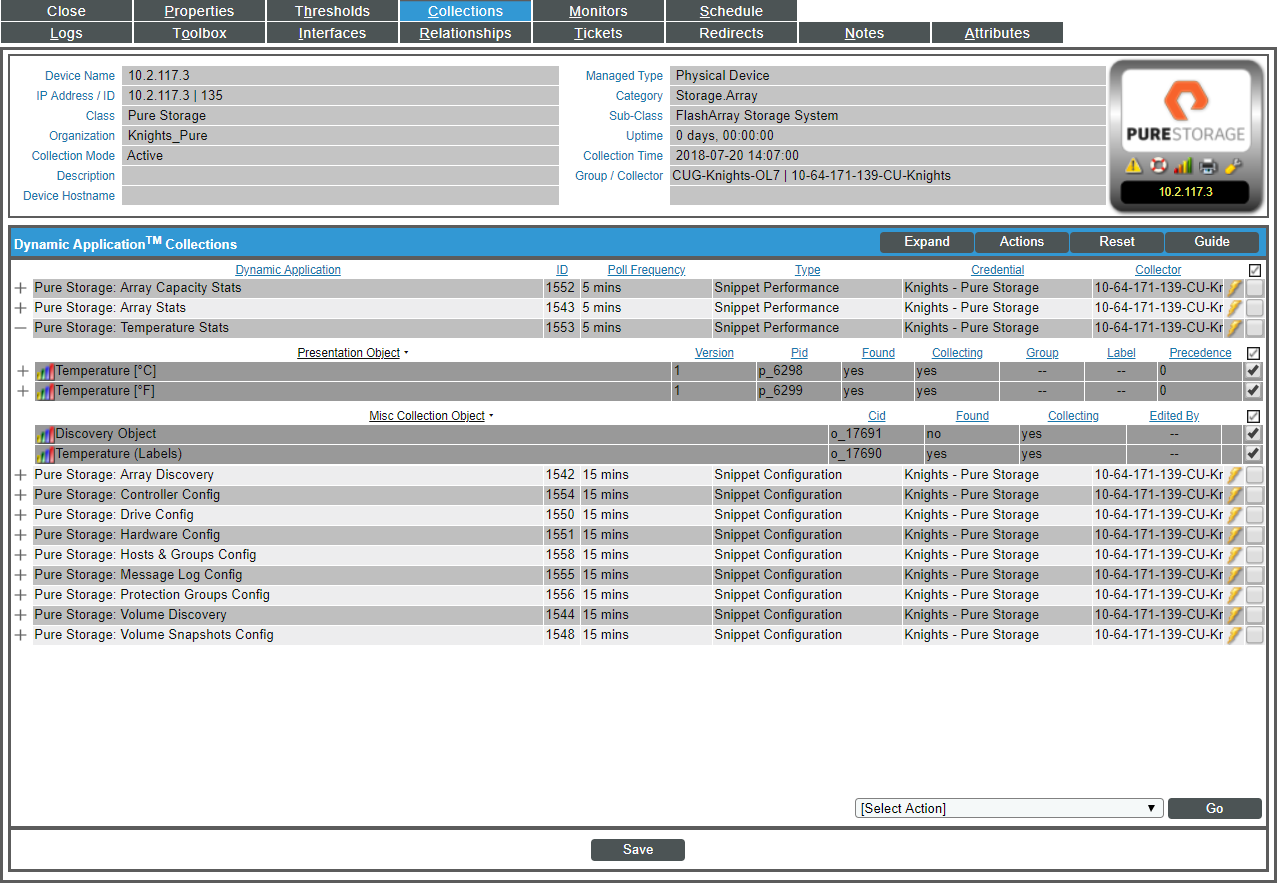Image resolution: width=1278 pixels, height=884 pixels.
Task: Switch to the Interfaces tab
Action: point(332,32)
